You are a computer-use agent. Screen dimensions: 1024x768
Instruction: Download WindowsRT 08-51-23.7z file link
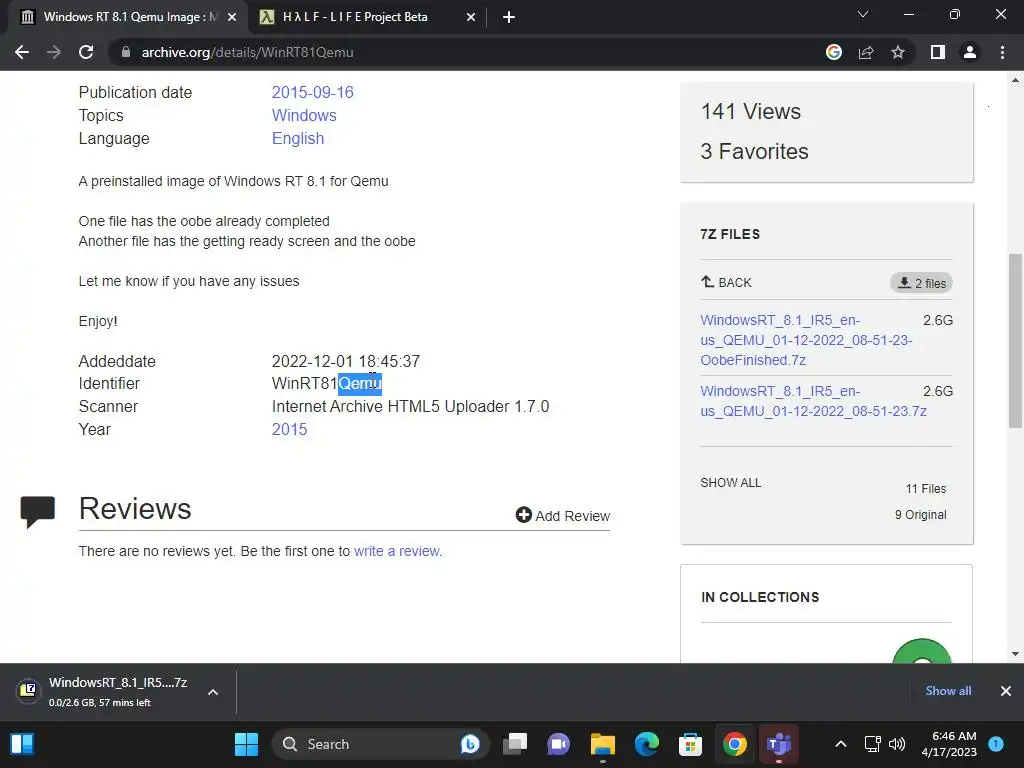click(x=813, y=401)
